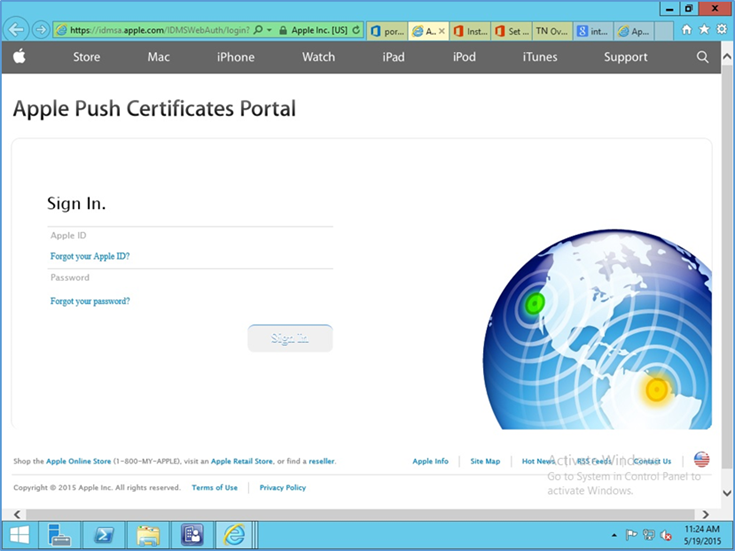Open the Windows Start button
735x551 pixels.
click(19, 535)
